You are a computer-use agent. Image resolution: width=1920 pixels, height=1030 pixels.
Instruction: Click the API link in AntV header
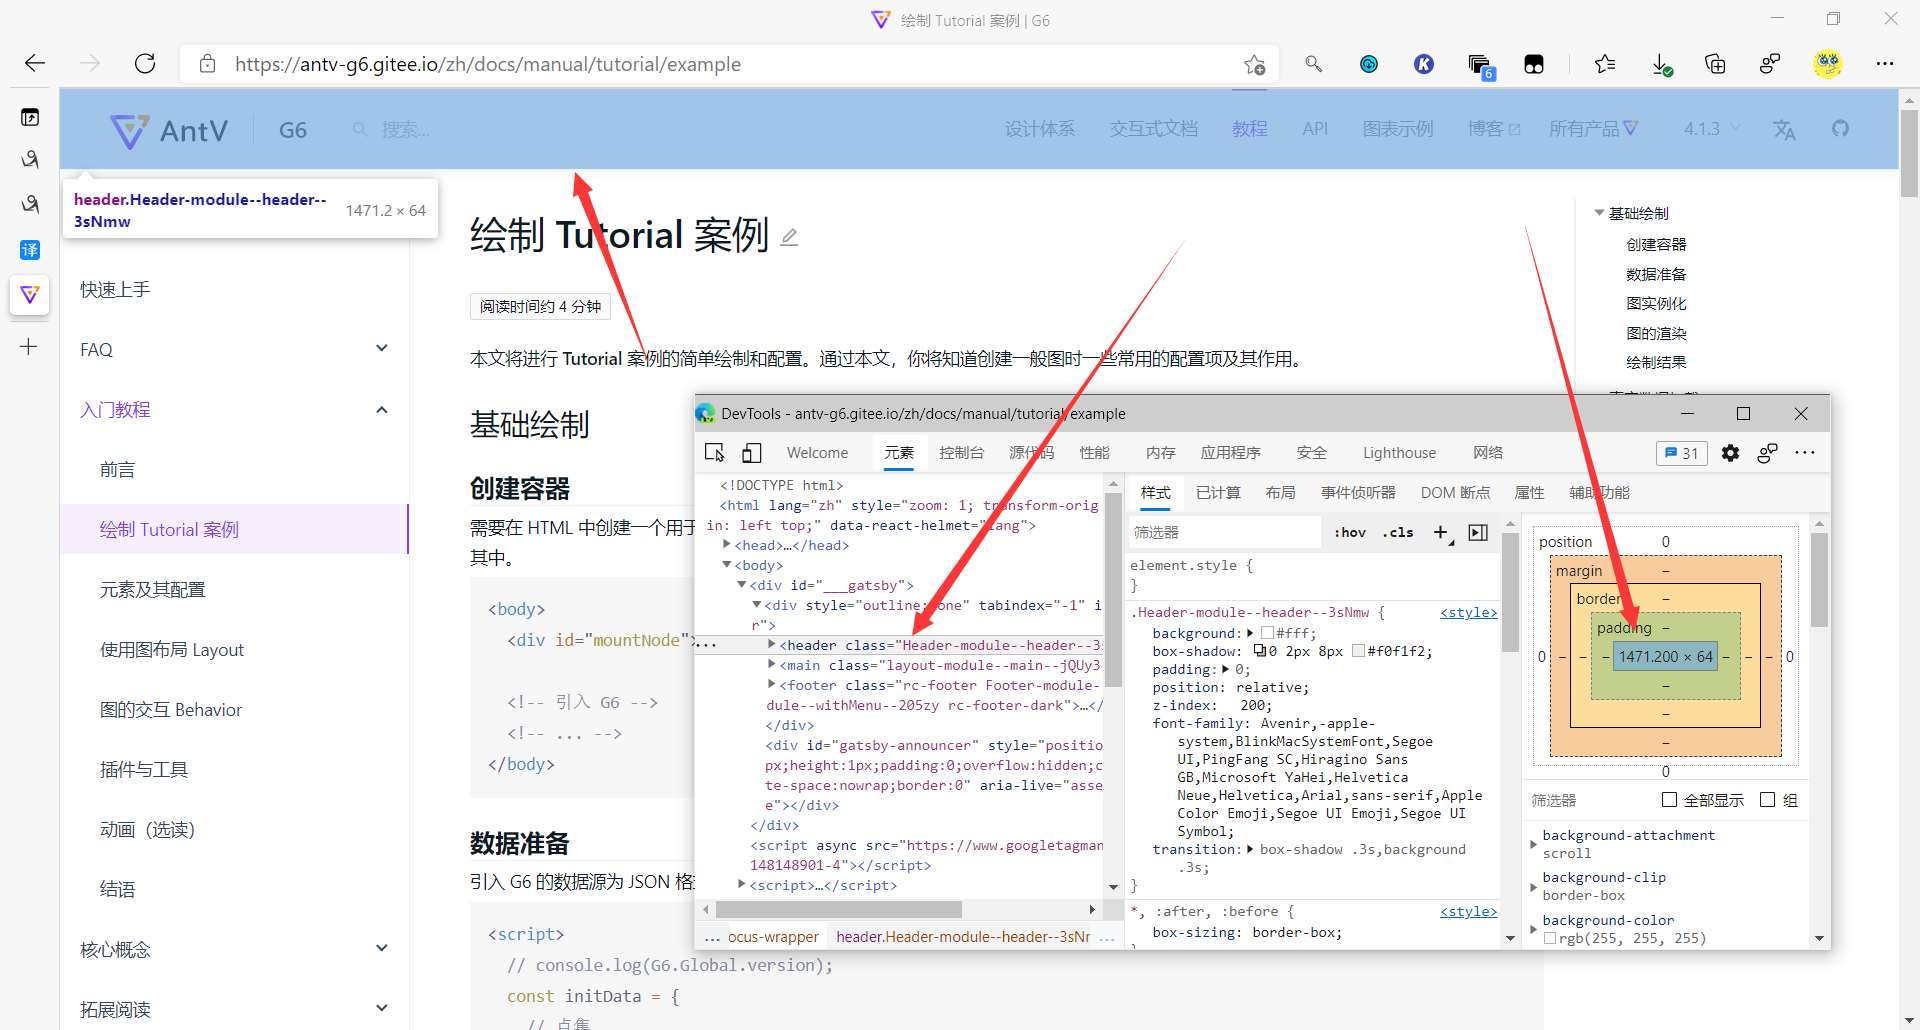click(x=1315, y=129)
